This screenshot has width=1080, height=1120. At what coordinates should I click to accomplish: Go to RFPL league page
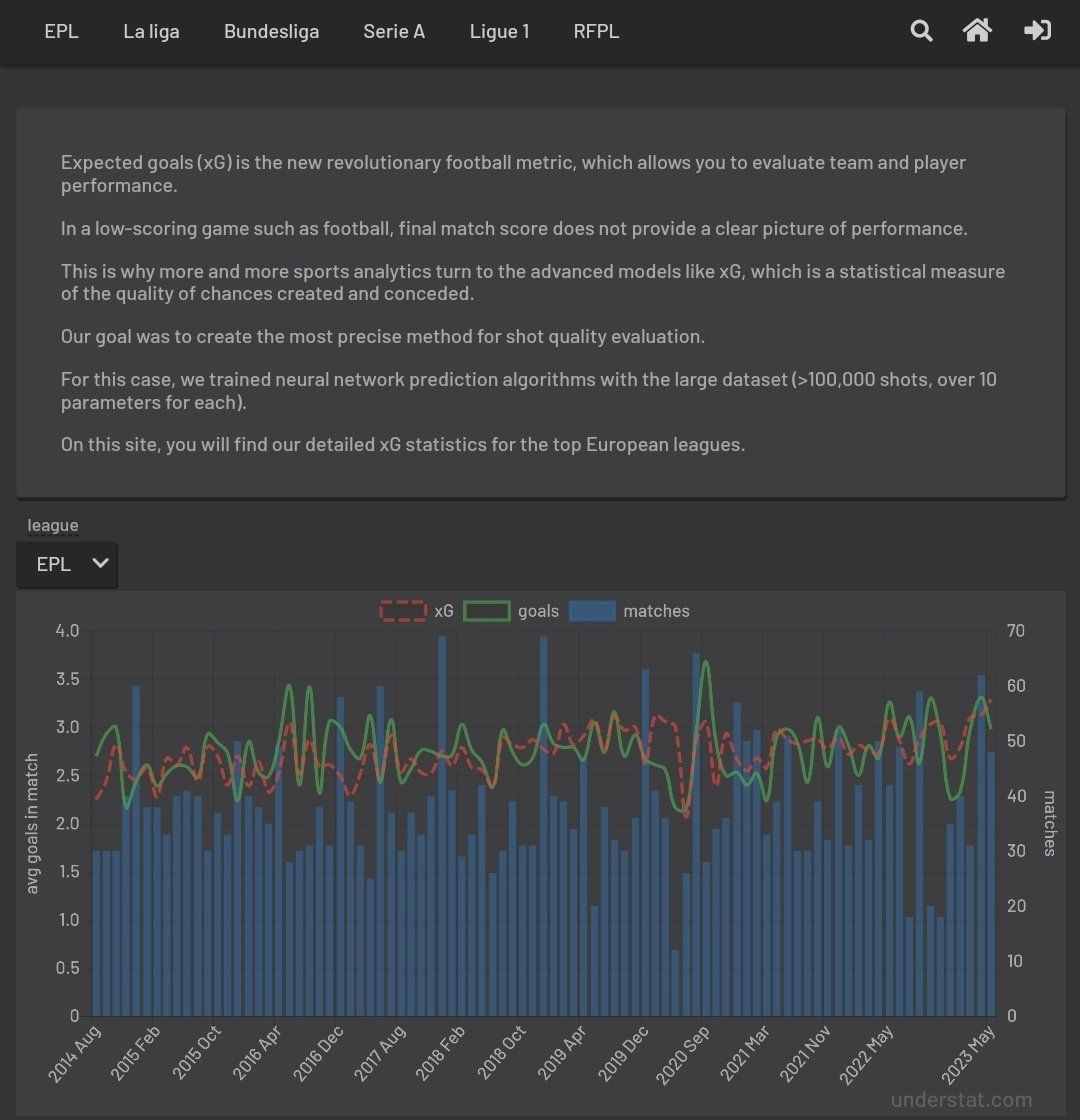coord(596,32)
